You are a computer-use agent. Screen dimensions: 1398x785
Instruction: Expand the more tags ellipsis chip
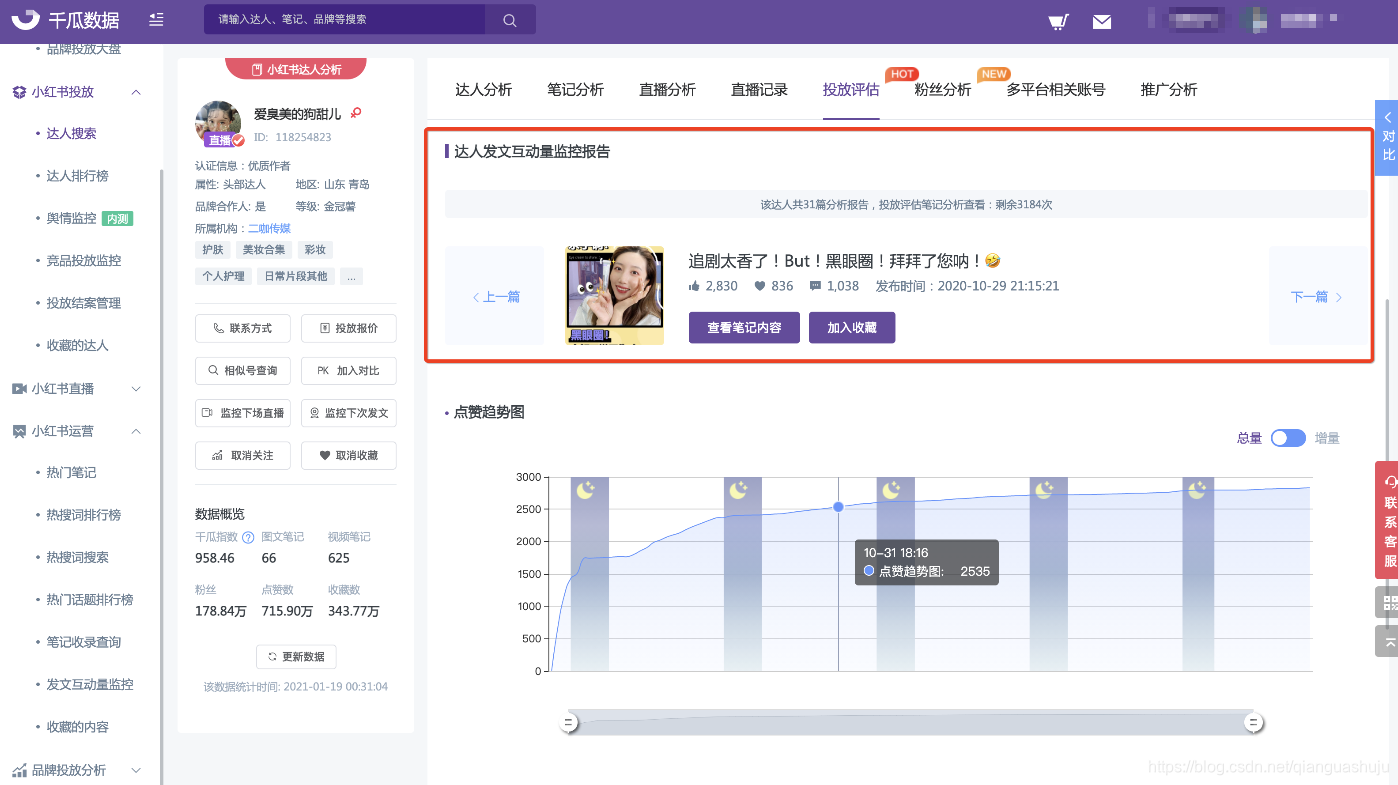click(x=351, y=276)
